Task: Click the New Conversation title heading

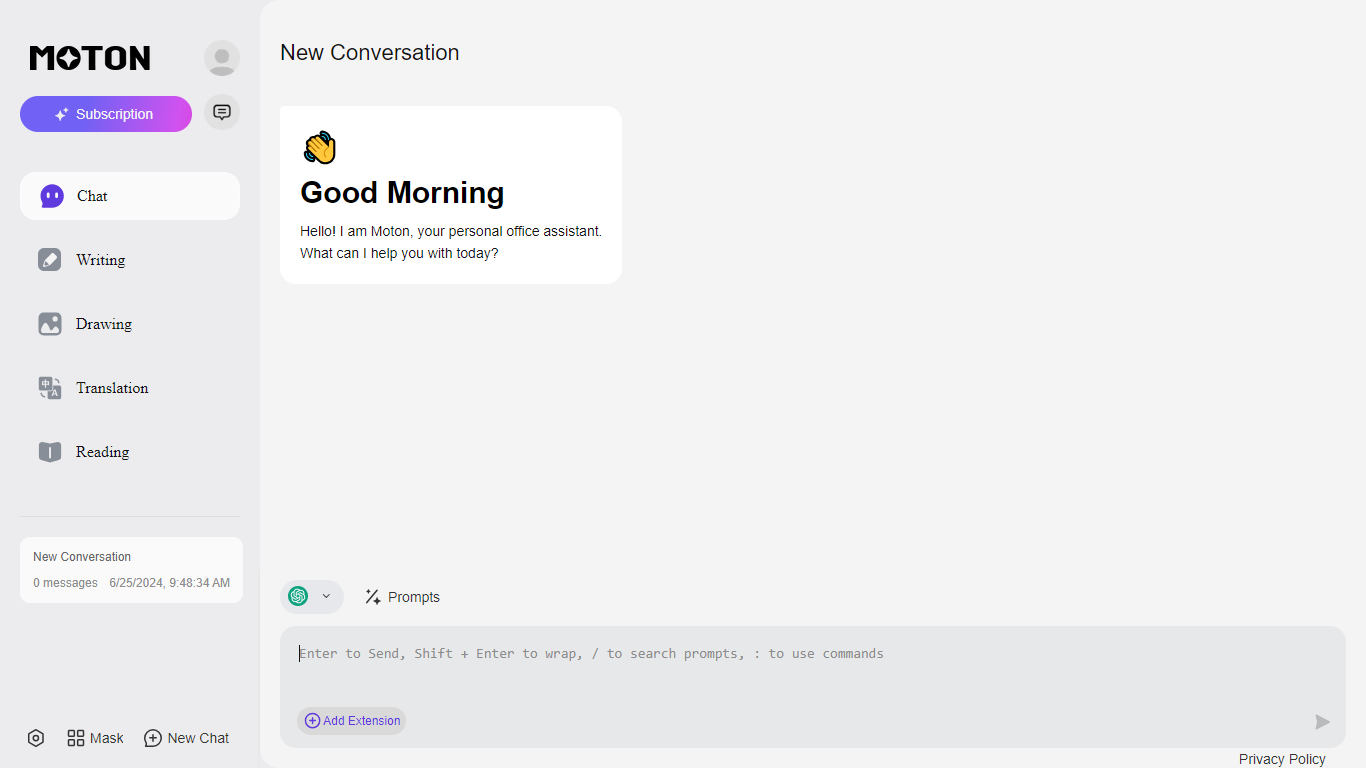Action: pyautogui.click(x=370, y=53)
